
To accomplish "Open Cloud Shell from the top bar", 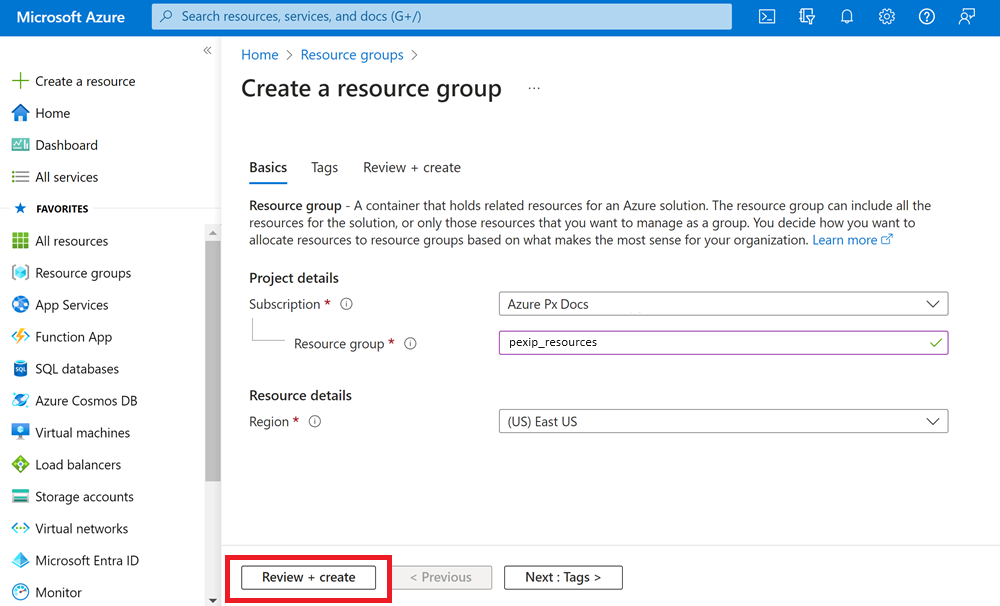I will coord(766,16).
